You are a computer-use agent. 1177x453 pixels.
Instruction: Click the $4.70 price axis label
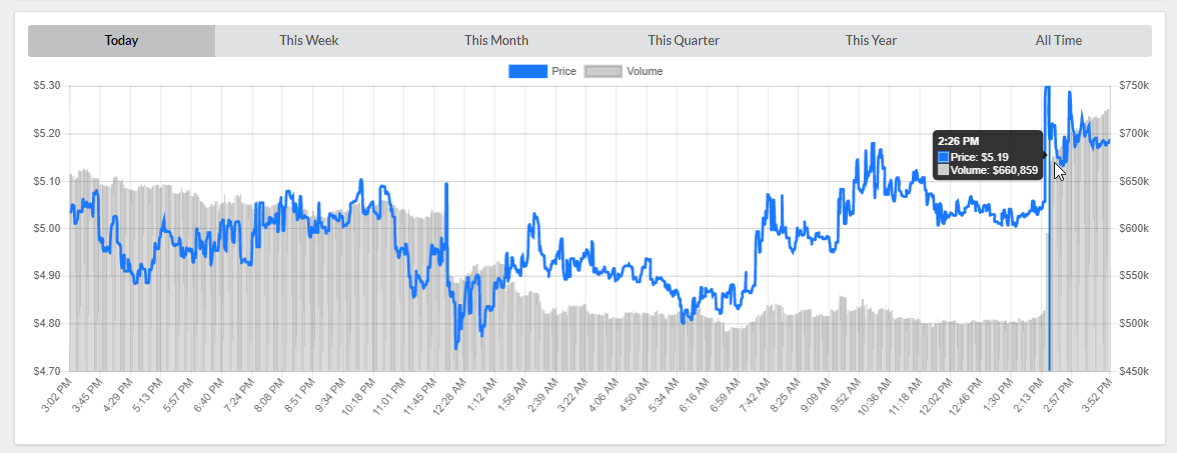click(x=47, y=371)
